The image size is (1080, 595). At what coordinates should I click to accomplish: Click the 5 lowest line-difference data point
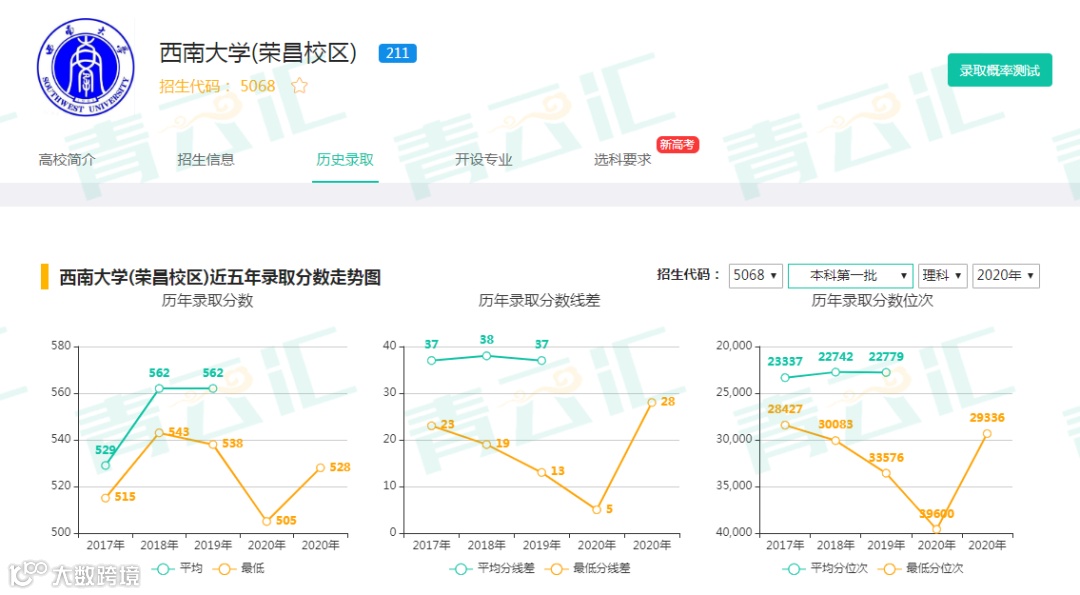point(596,510)
